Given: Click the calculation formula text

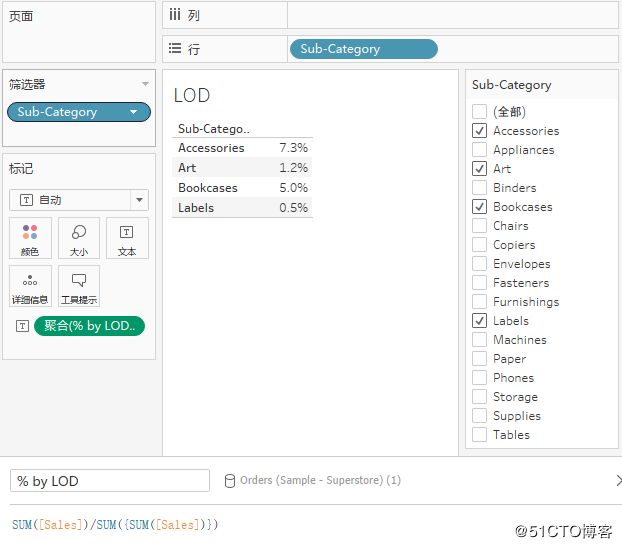Looking at the screenshot, I should 115,525.
